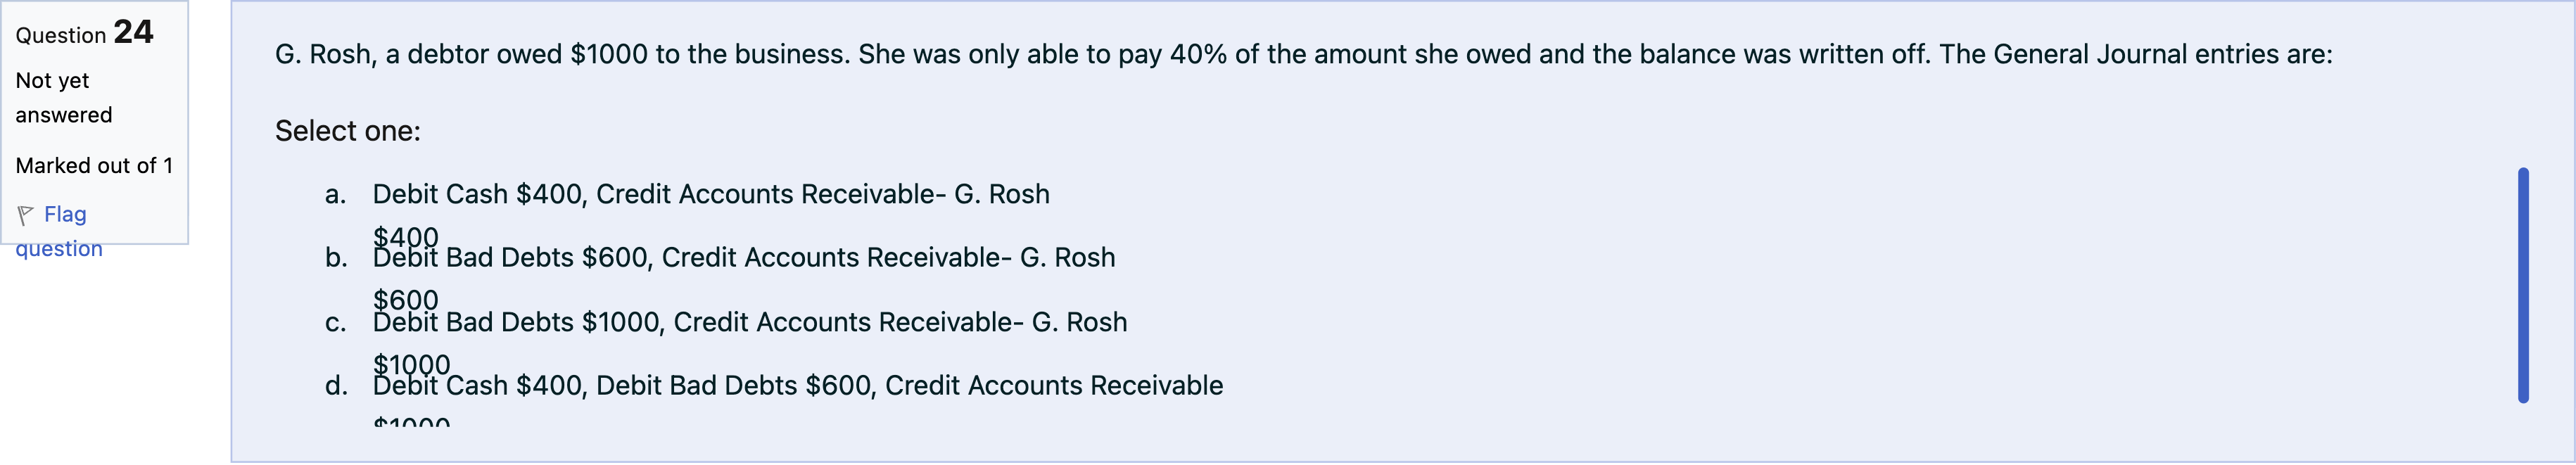Image resolution: width=2576 pixels, height=465 pixels.
Task: Click the option letter 'a.'
Action: coord(336,194)
